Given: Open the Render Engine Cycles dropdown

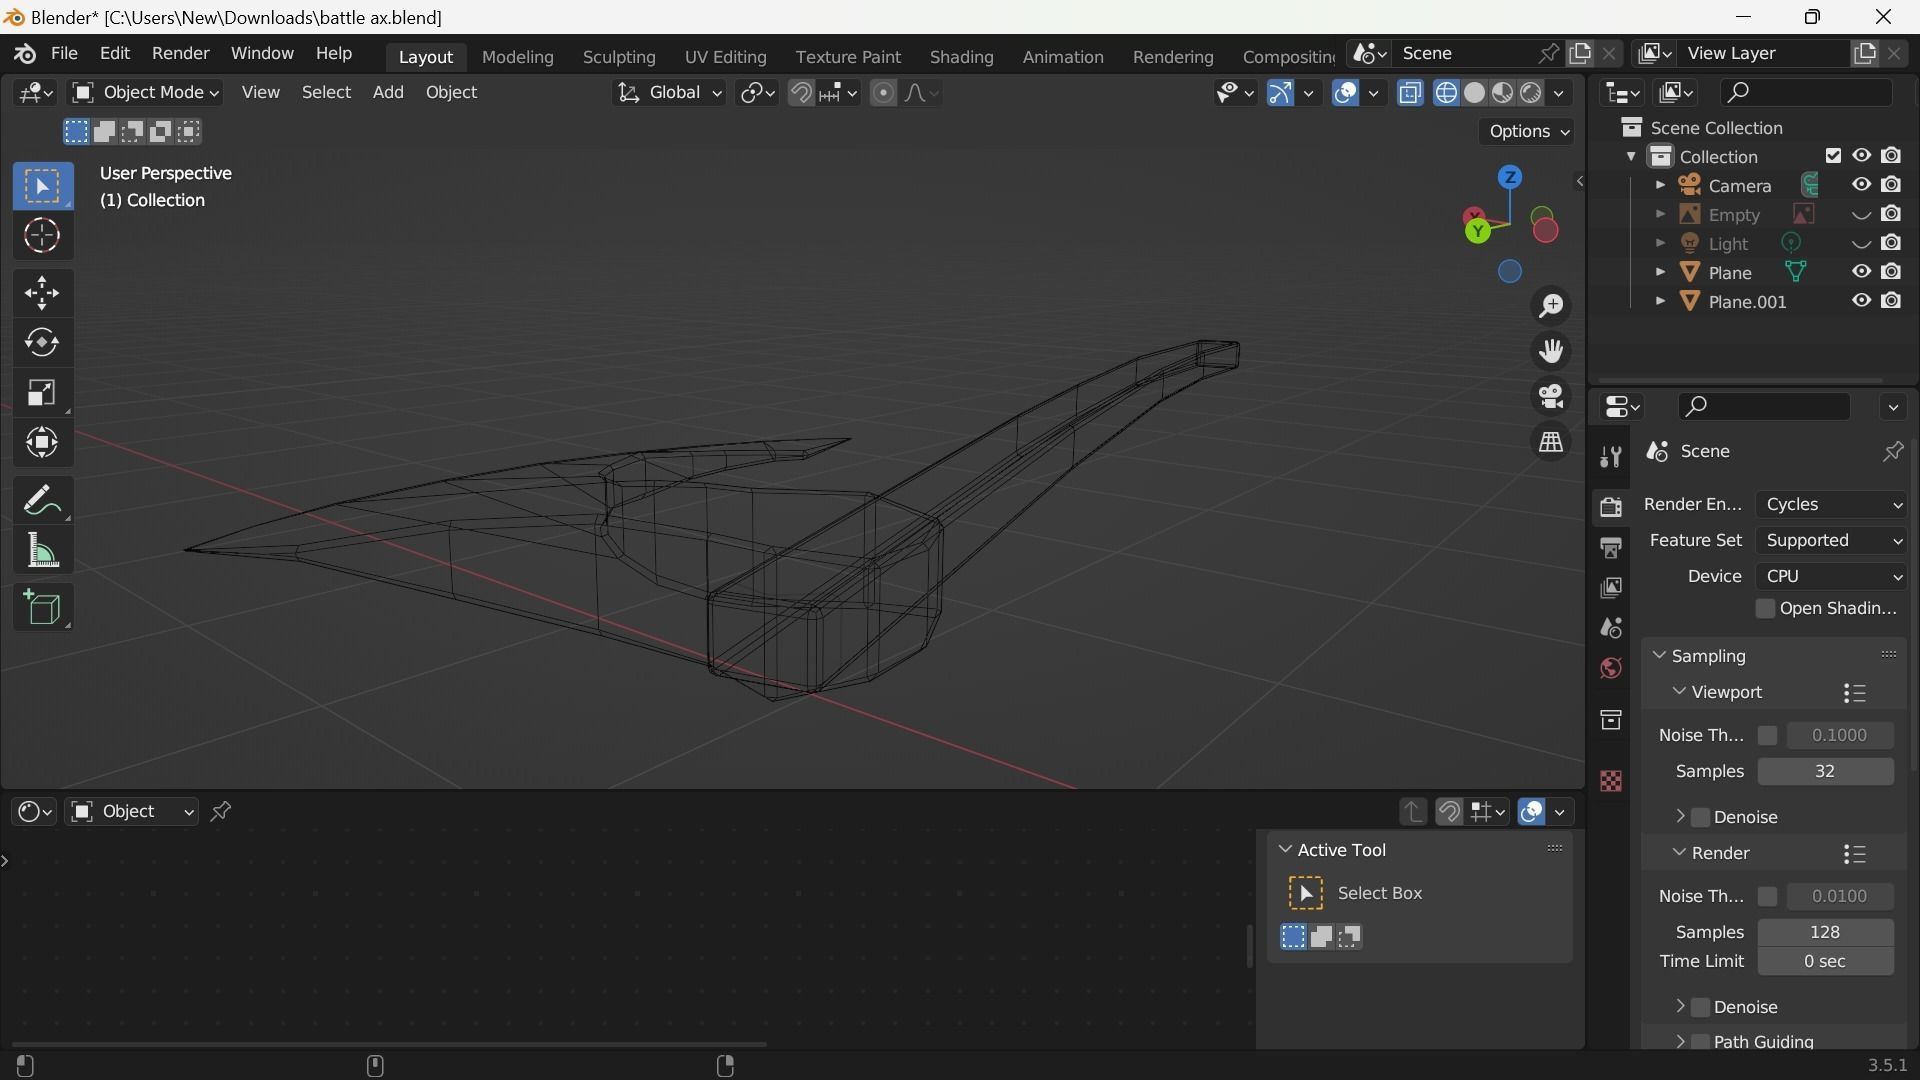Looking at the screenshot, I should click(1832, 505).
